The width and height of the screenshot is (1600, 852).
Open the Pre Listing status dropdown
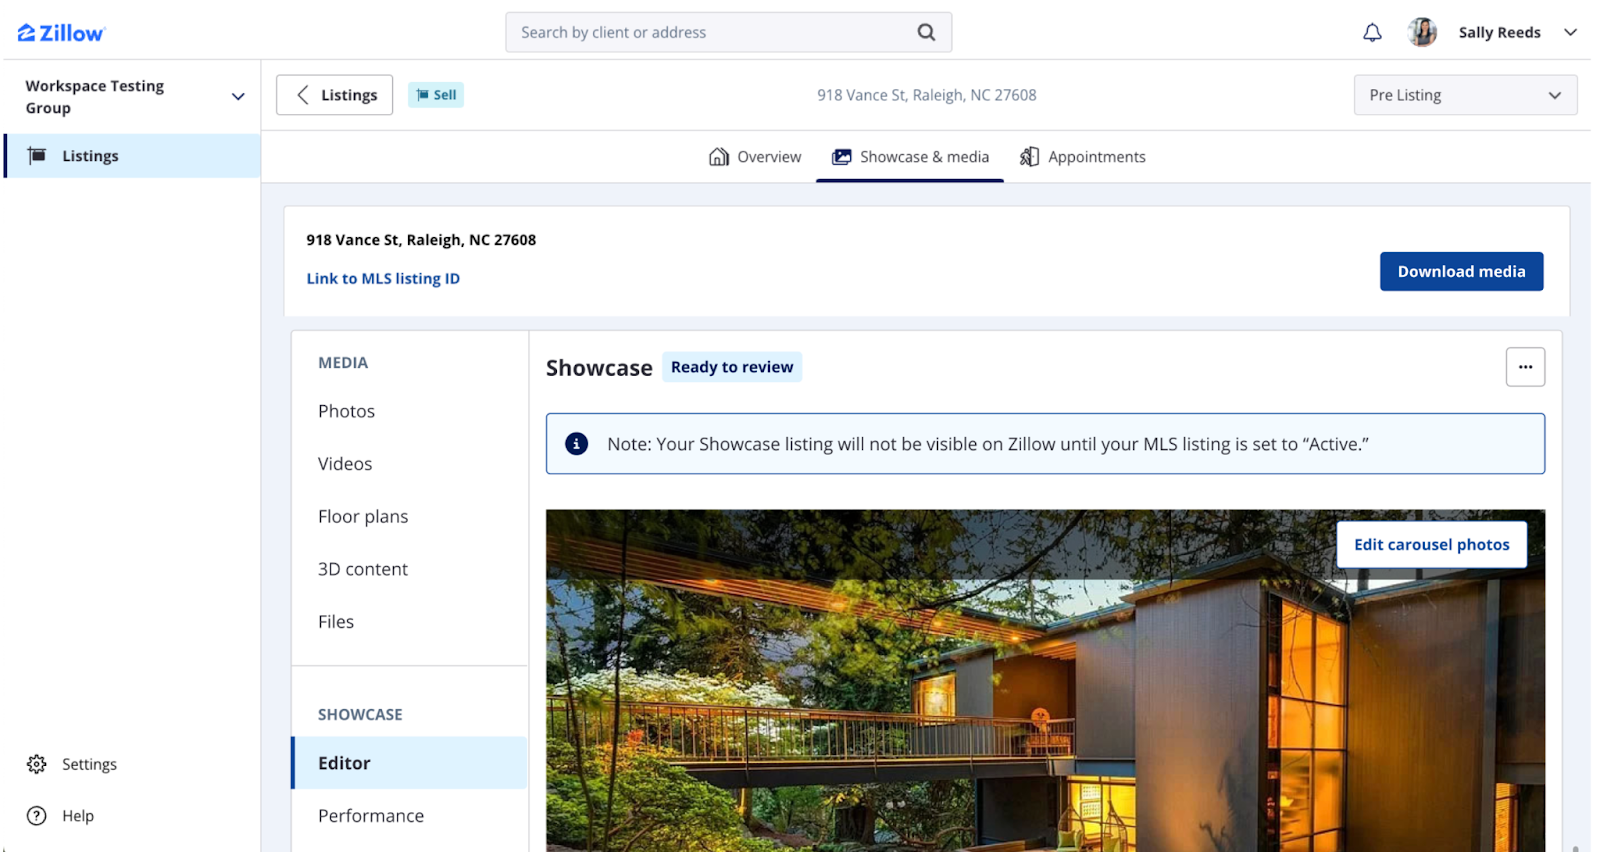1464,95
